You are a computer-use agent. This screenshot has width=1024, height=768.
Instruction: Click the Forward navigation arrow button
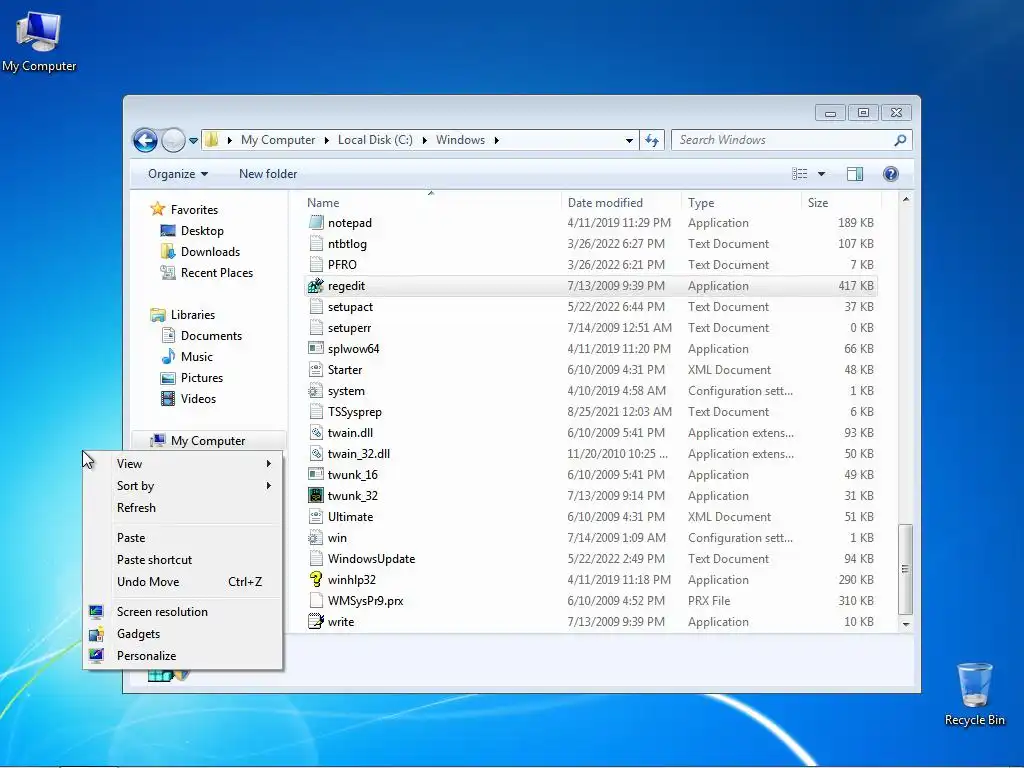[x=173, y=140]
